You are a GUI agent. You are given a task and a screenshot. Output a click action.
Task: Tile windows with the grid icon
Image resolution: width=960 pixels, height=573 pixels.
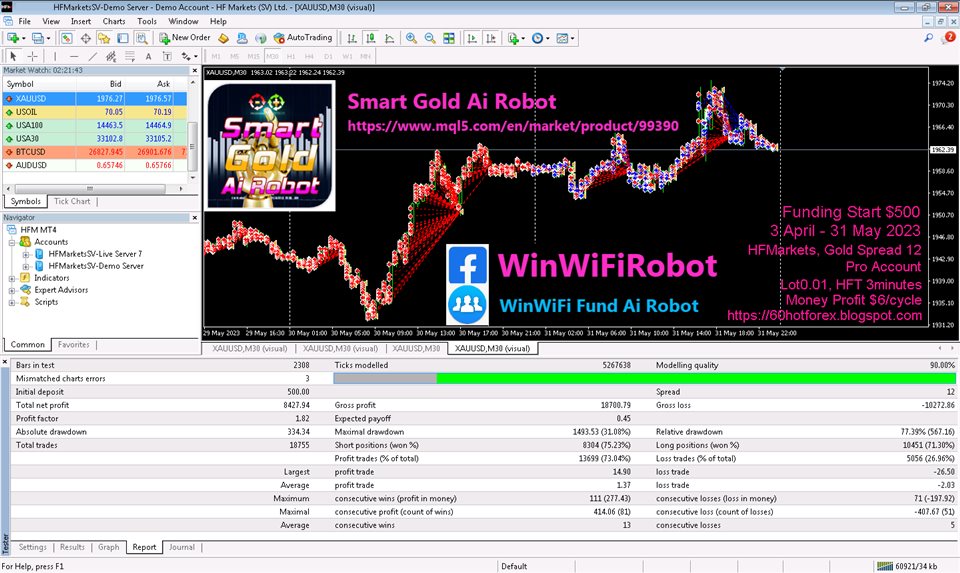tap(449, 38)
